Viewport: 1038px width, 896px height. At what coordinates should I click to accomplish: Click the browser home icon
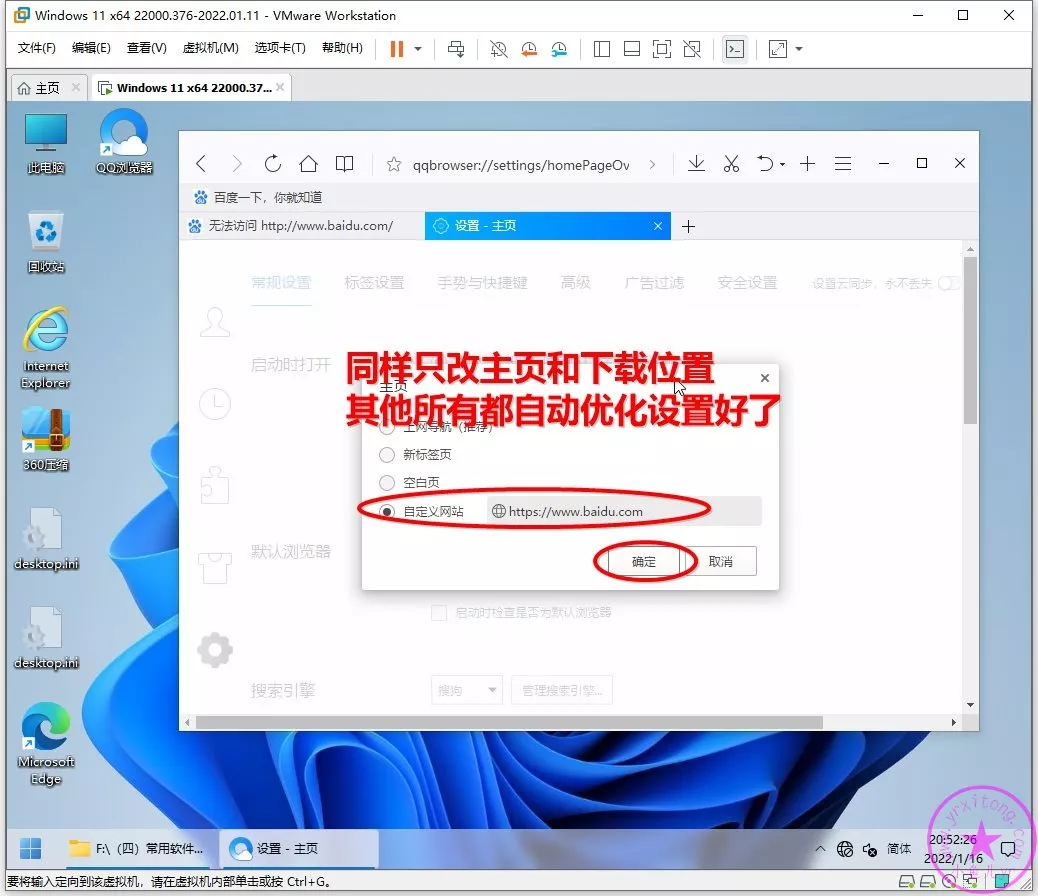[x=308, y=164]
